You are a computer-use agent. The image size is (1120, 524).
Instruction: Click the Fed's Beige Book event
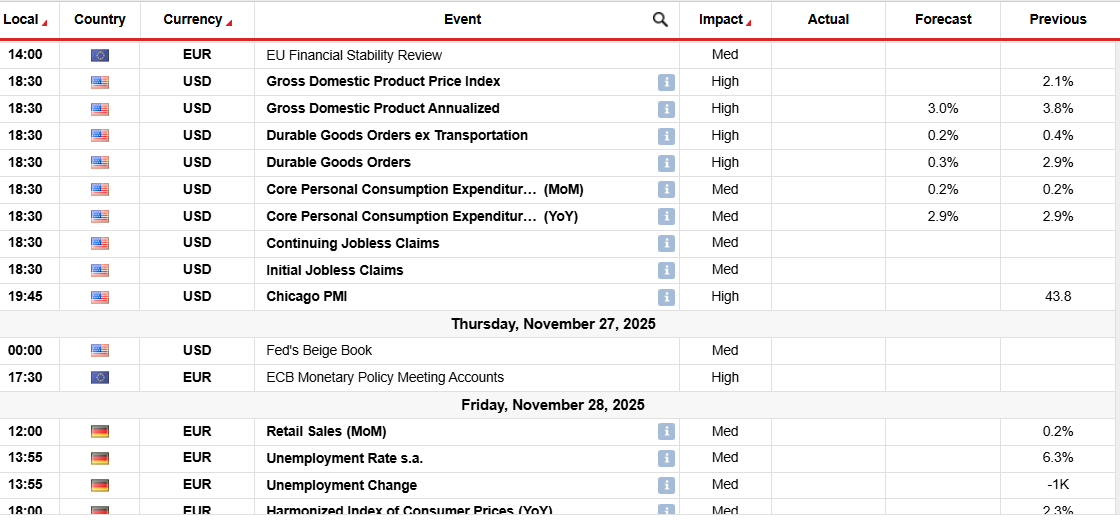(x=319, y=350)
